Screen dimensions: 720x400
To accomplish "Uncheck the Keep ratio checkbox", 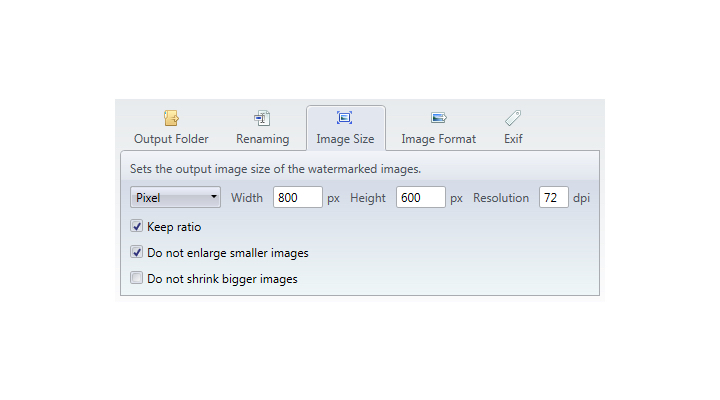I will tap(136, 226).
